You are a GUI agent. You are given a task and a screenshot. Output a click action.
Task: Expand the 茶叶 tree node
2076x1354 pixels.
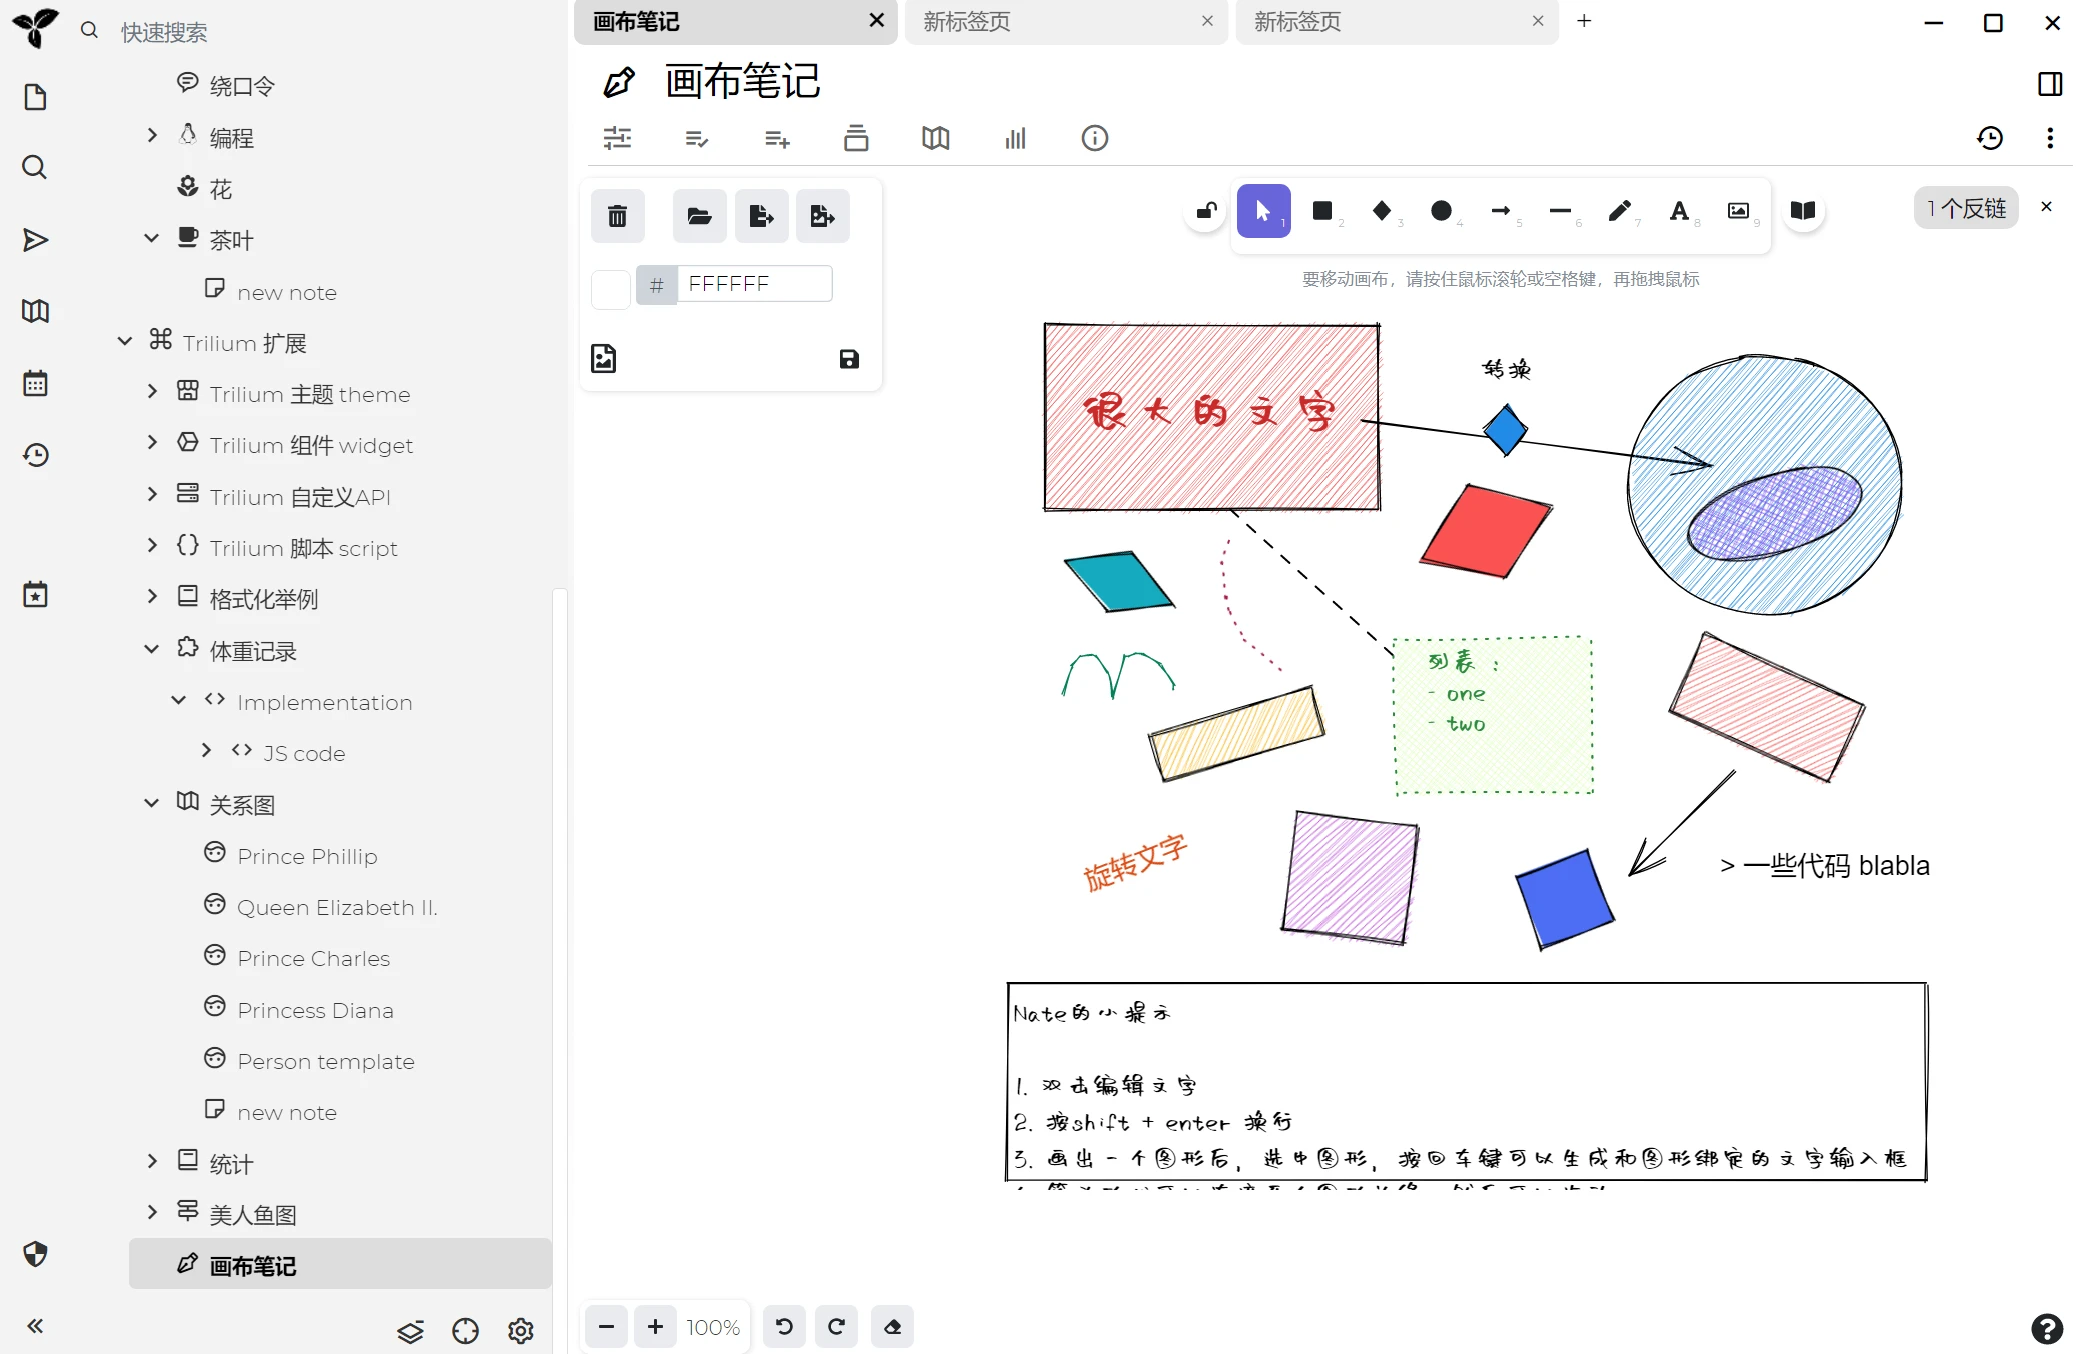point(150,239)
